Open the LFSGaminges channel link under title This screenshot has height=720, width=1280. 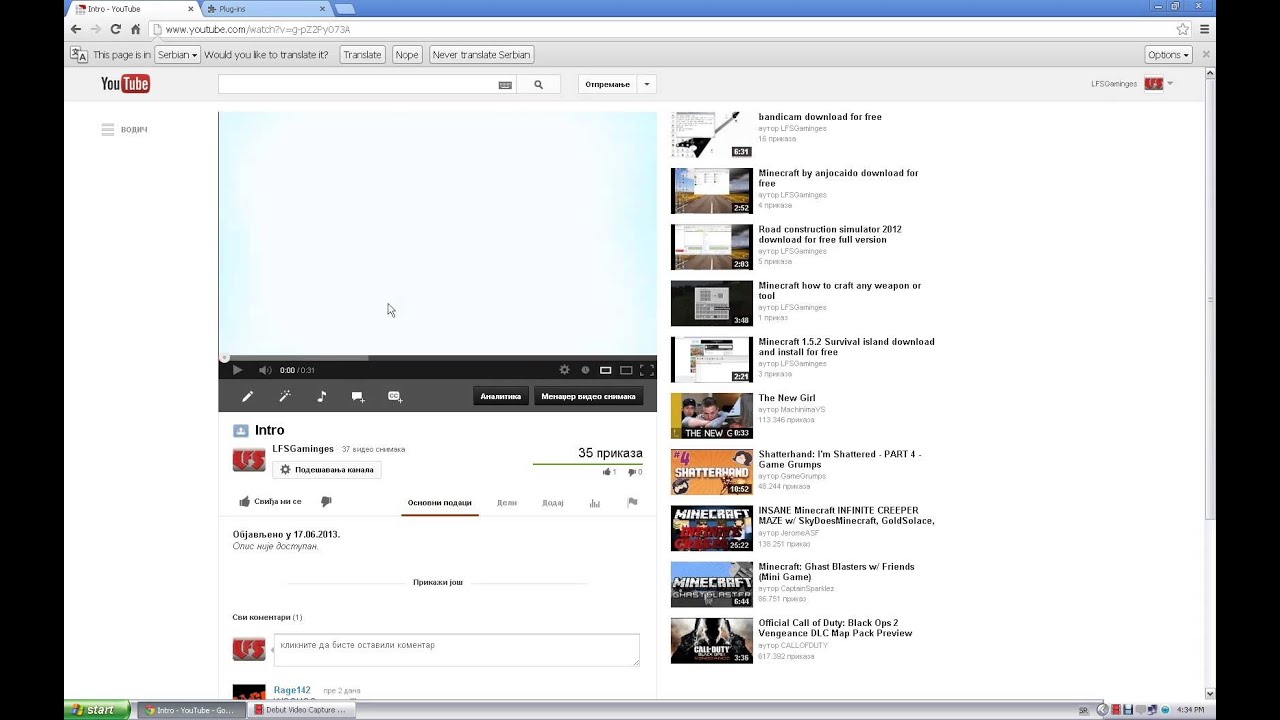click(303, 449)
